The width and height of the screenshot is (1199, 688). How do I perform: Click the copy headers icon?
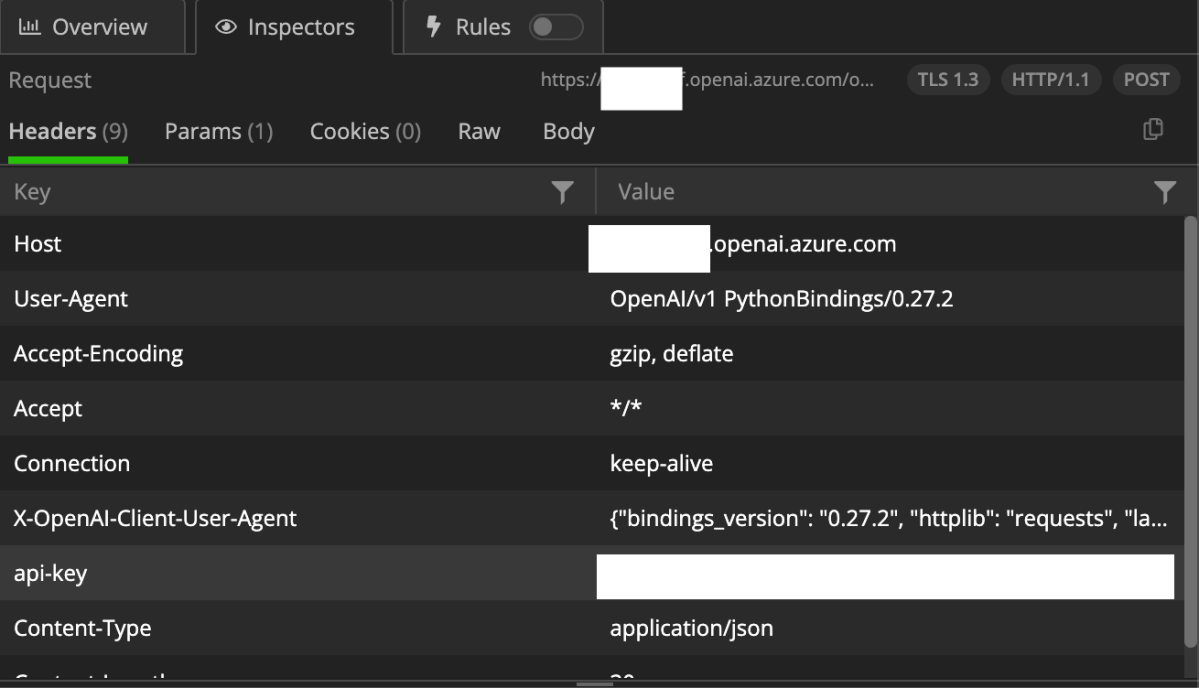coord(1153,129)
